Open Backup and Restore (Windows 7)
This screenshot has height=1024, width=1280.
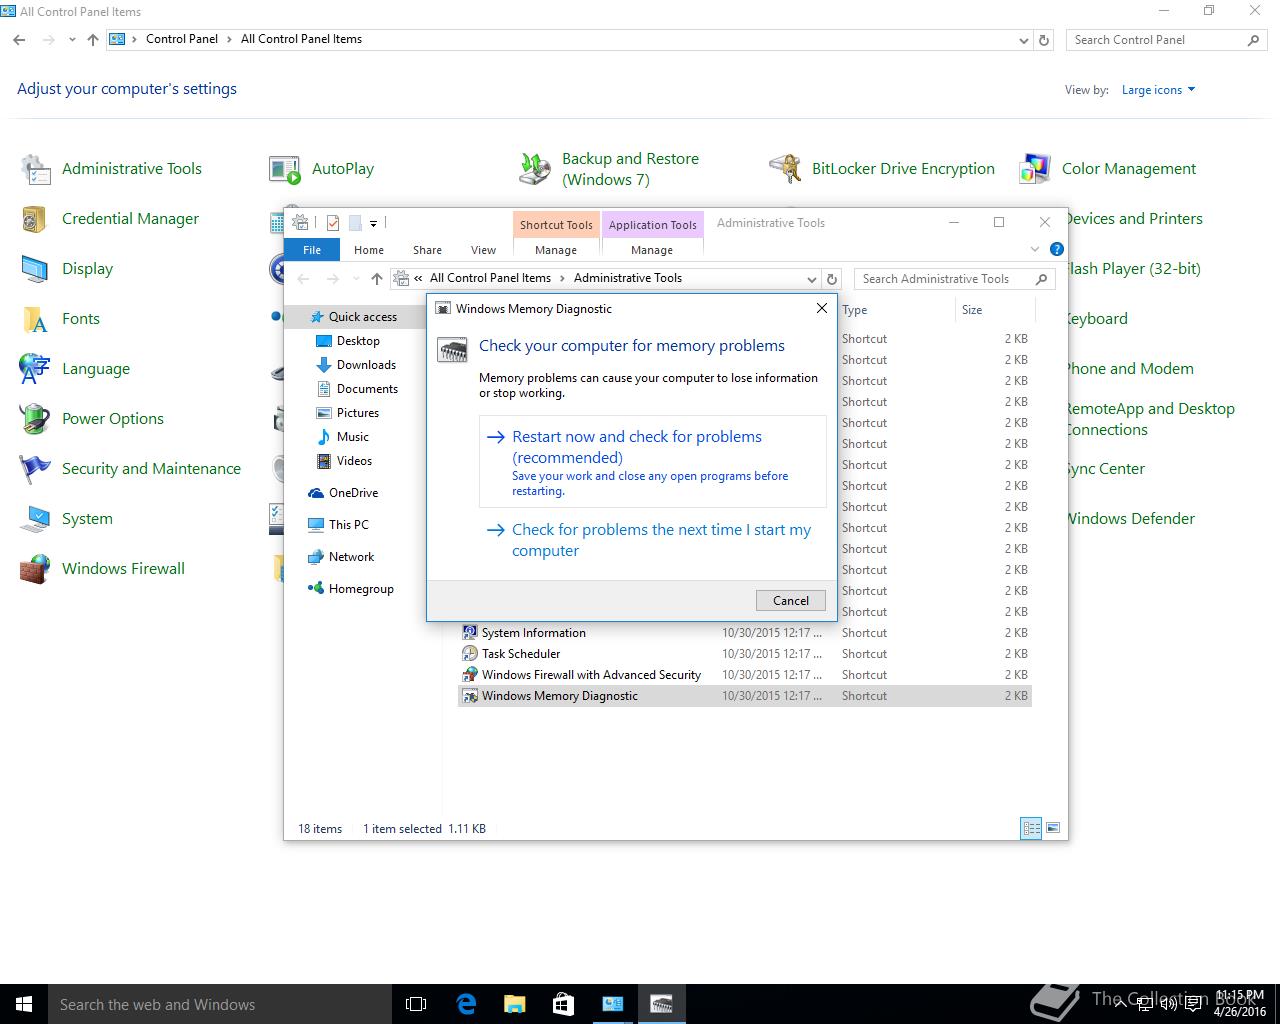[610, 169]
